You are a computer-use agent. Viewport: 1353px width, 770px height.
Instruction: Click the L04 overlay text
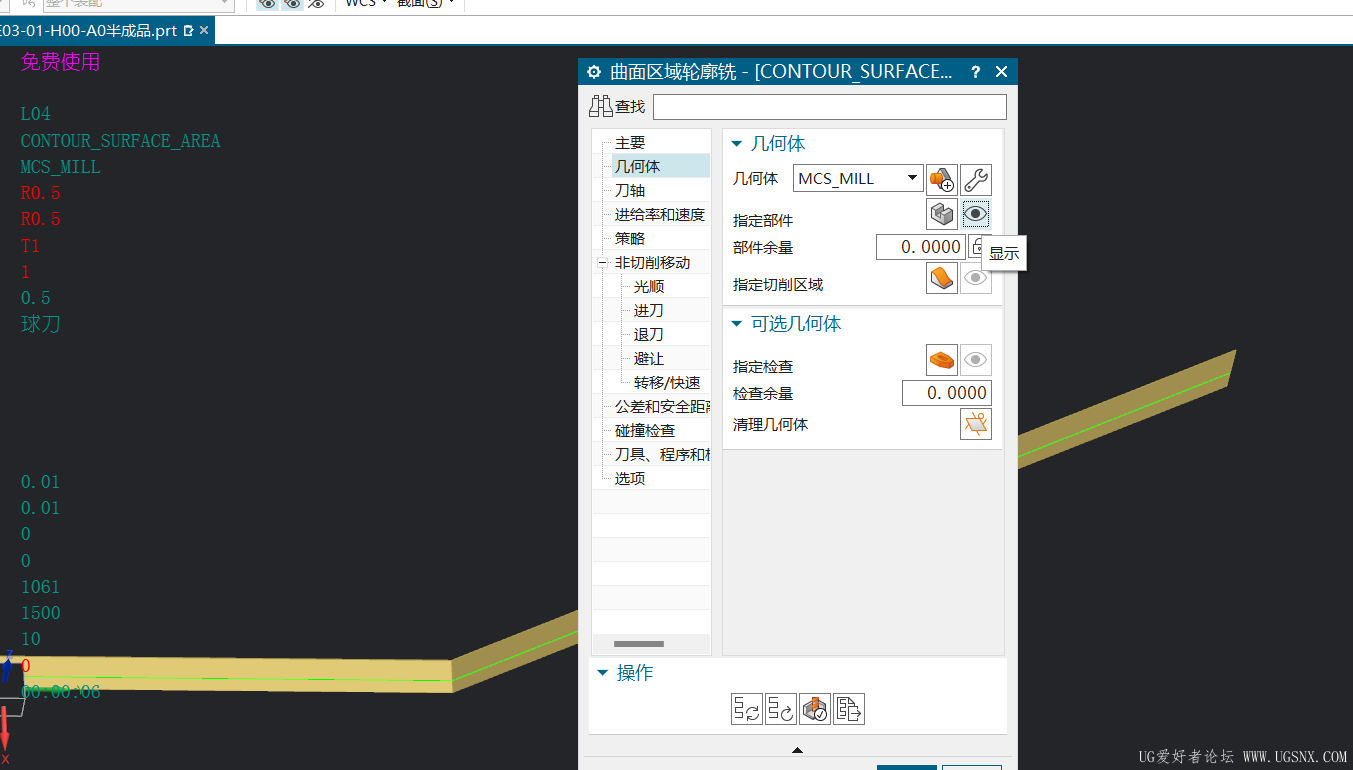[35, 114]
